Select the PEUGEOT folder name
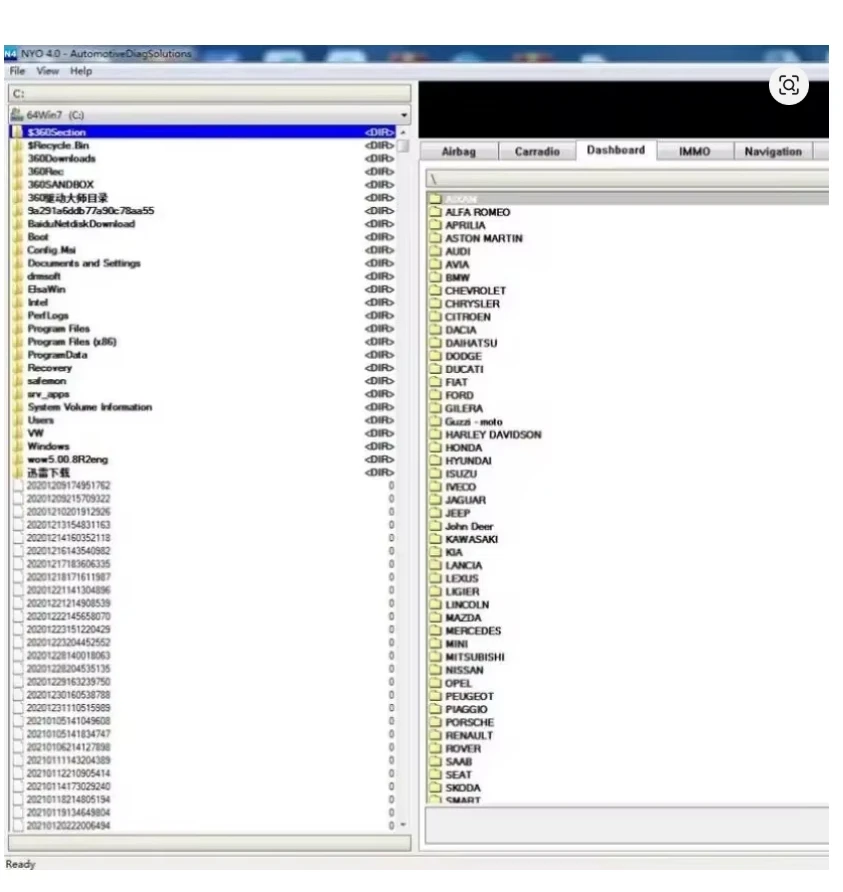This screenshot has width=843, height=892. point(469,697)
